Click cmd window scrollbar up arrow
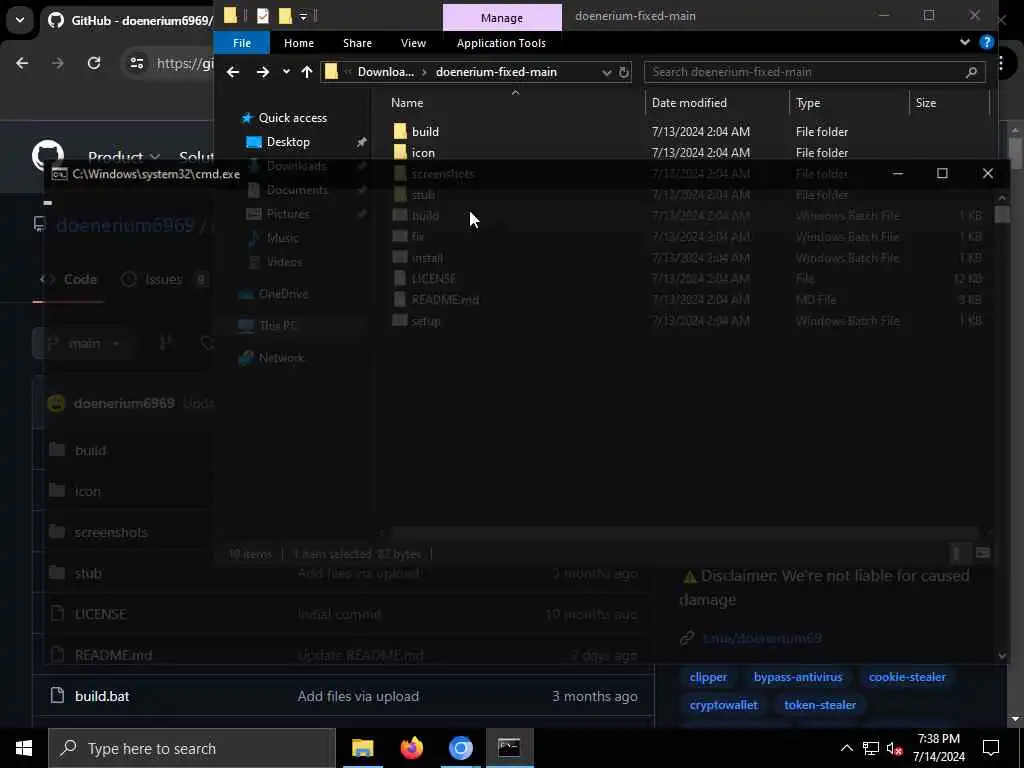The width and height of the screenshot is (1024, 768). (x=1002, y=197)
